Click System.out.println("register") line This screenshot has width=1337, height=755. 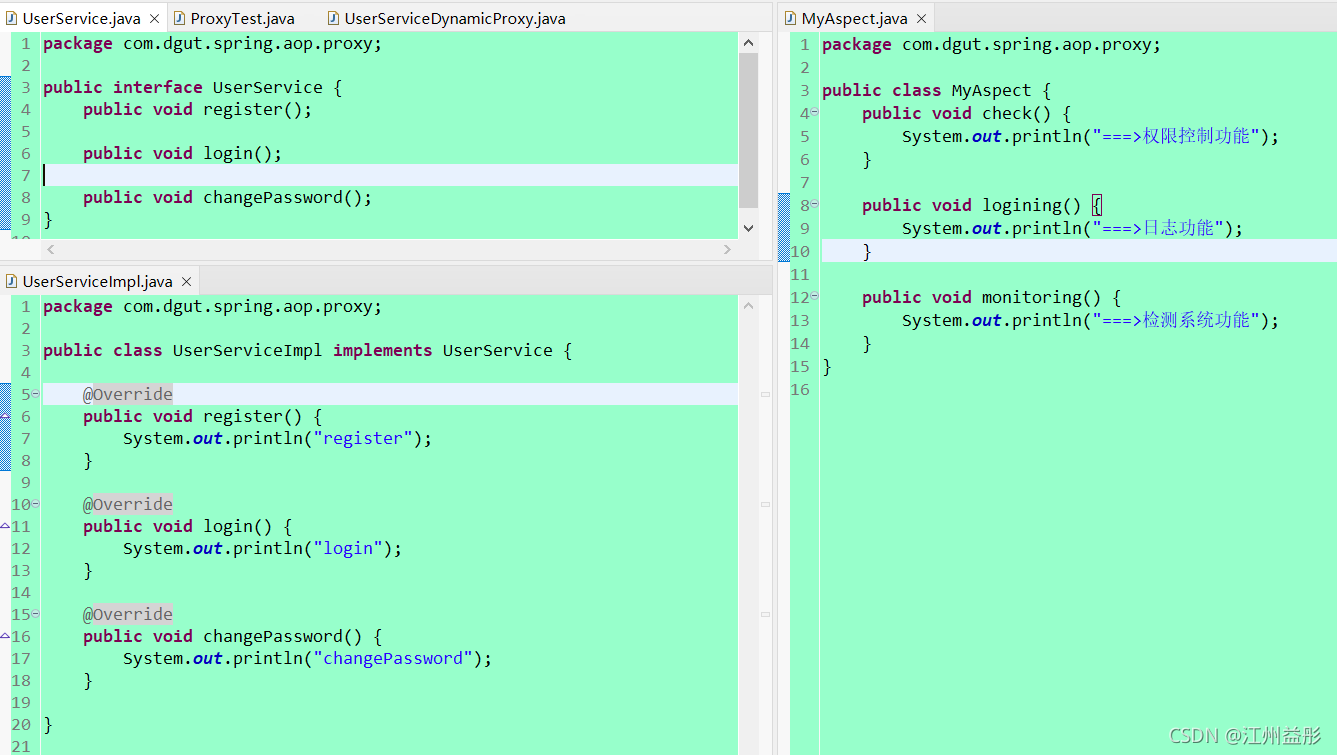278,438
